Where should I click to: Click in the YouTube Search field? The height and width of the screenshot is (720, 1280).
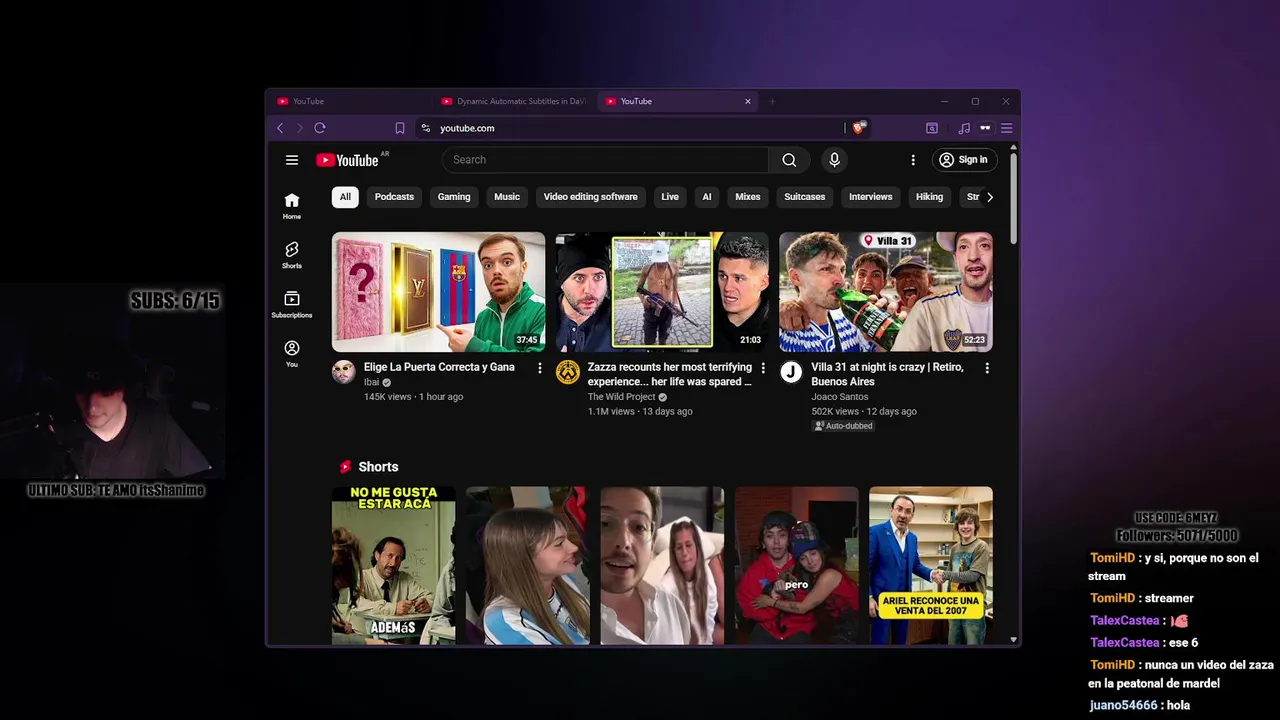[605, 160]
